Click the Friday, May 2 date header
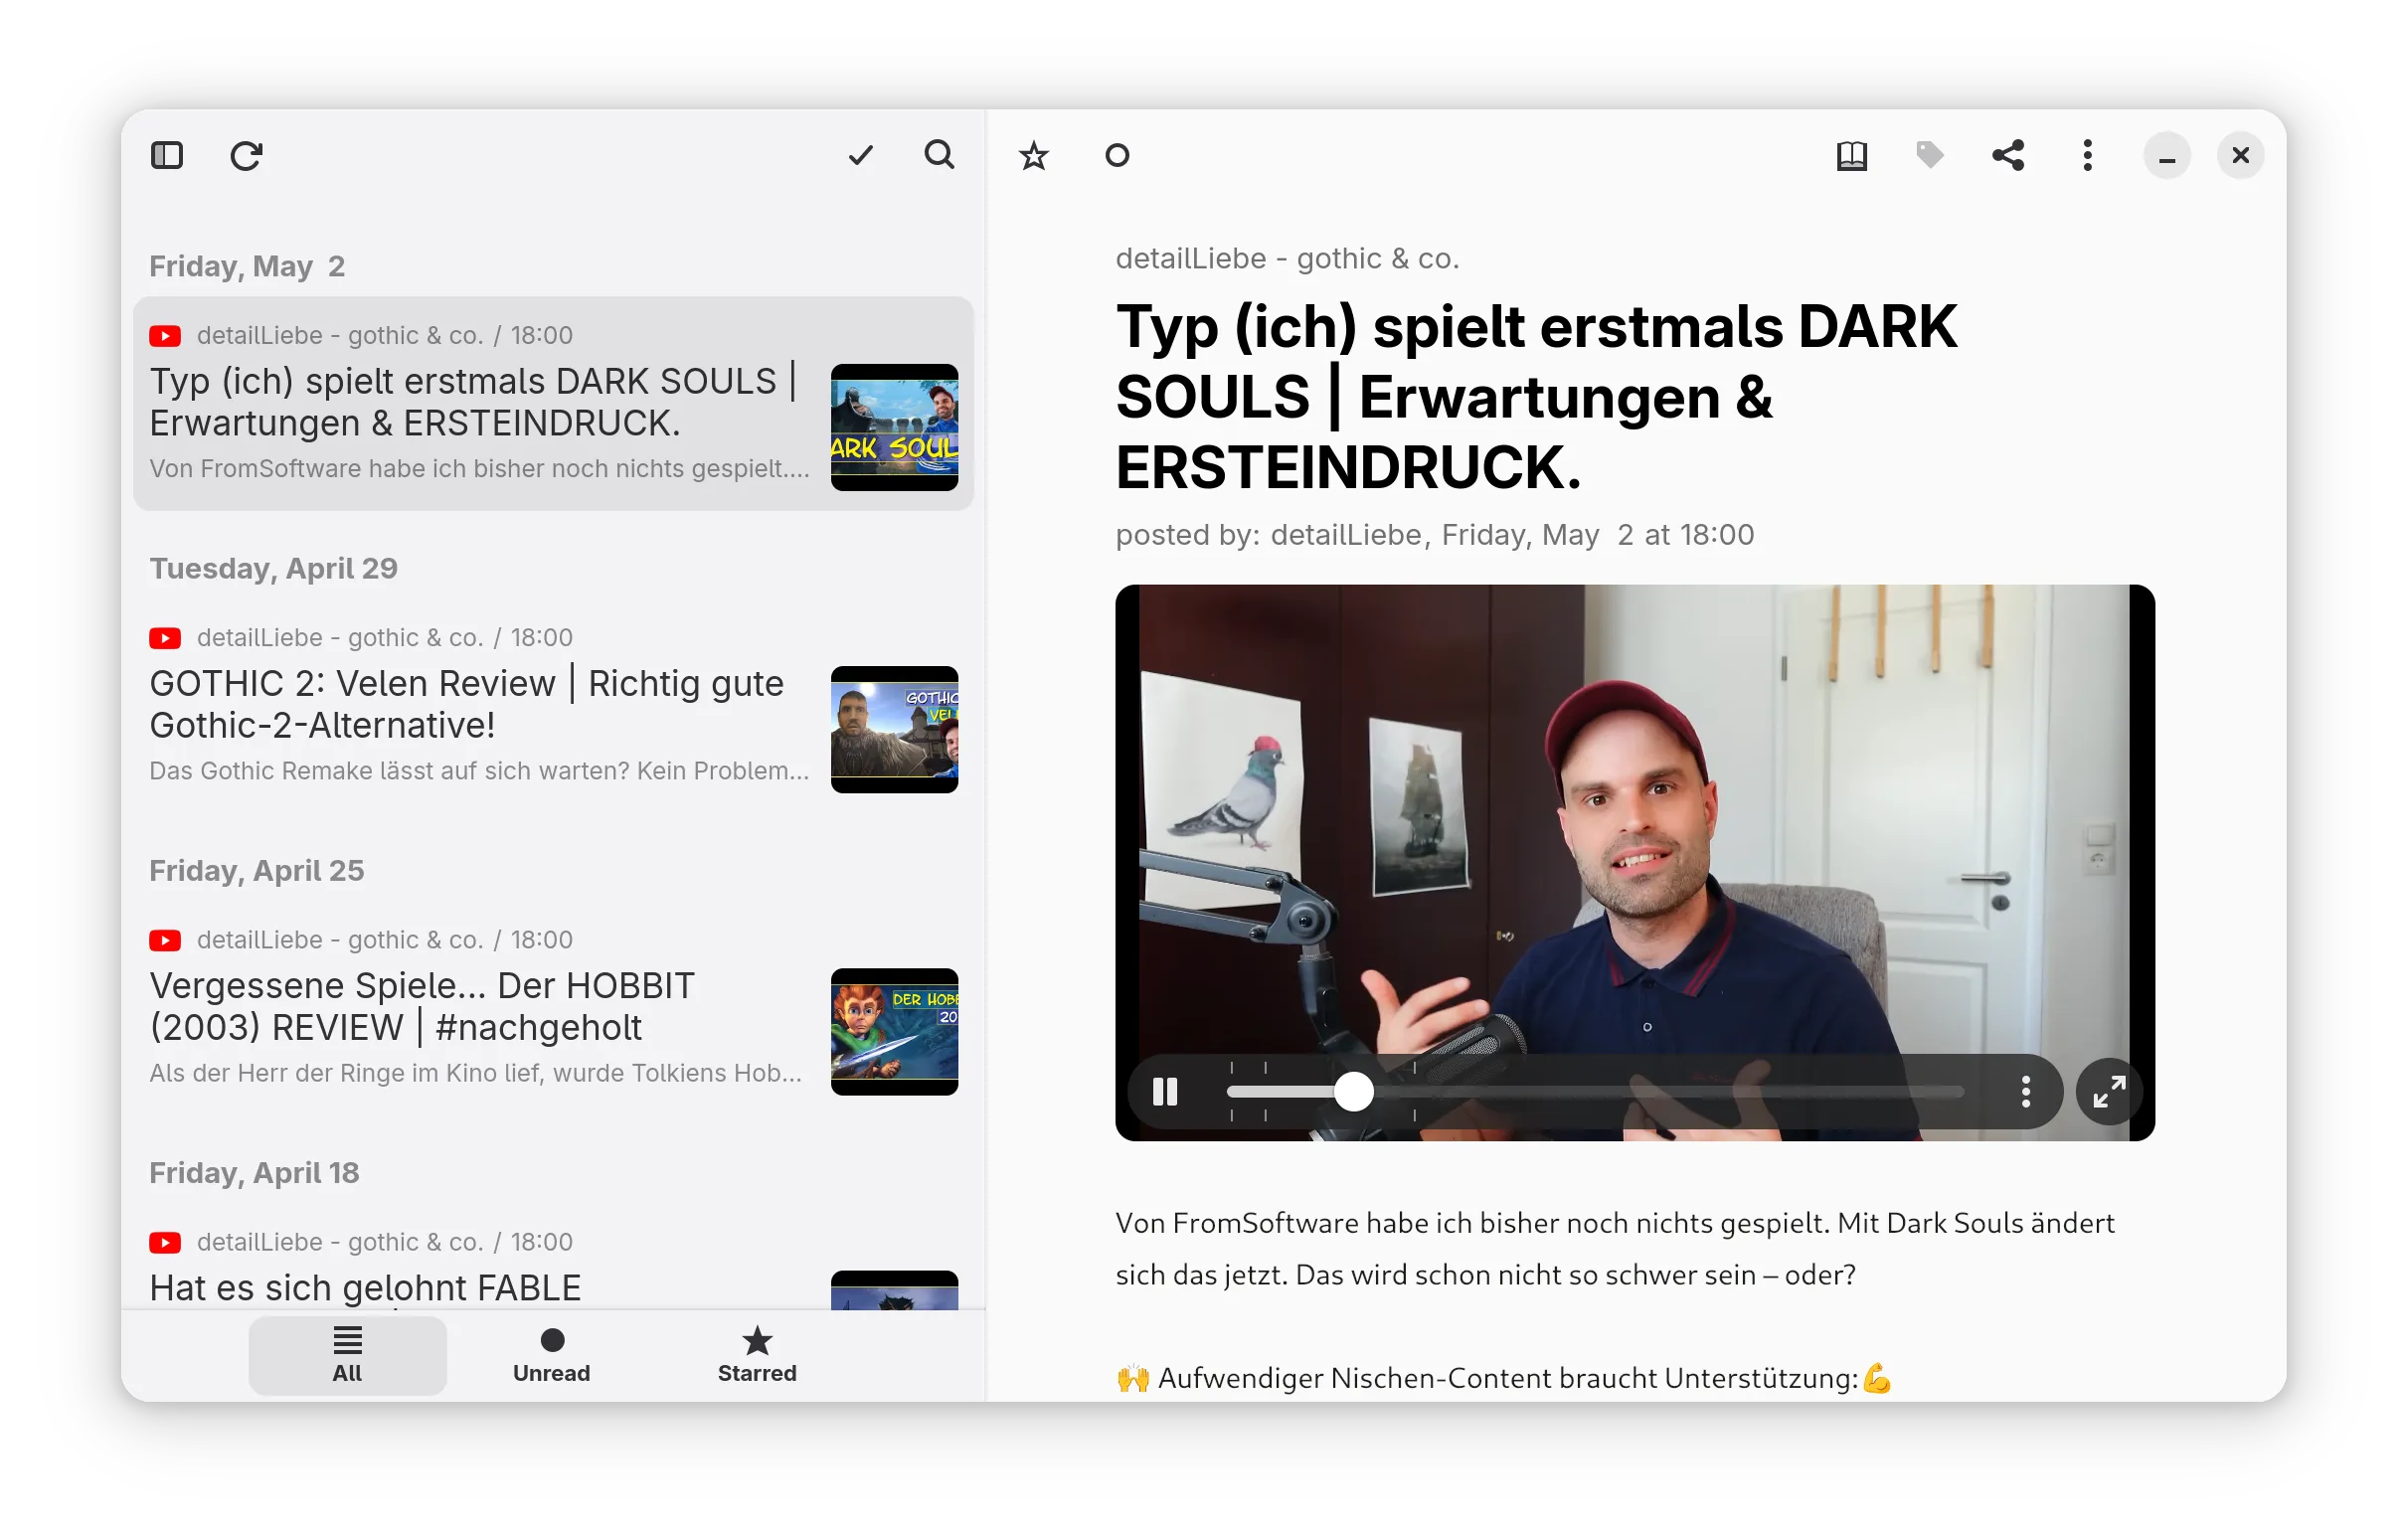Screen dimensions: 2408x1535 point(247,266)
